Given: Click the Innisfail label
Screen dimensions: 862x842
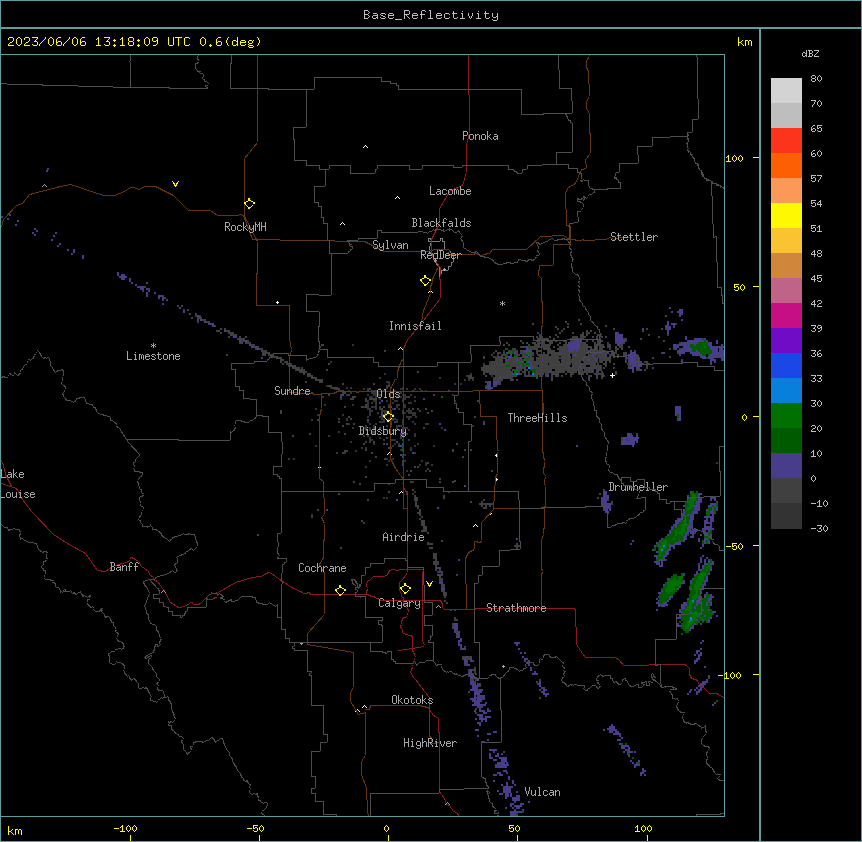Looking at the screenshot, I should click(415, 326).
